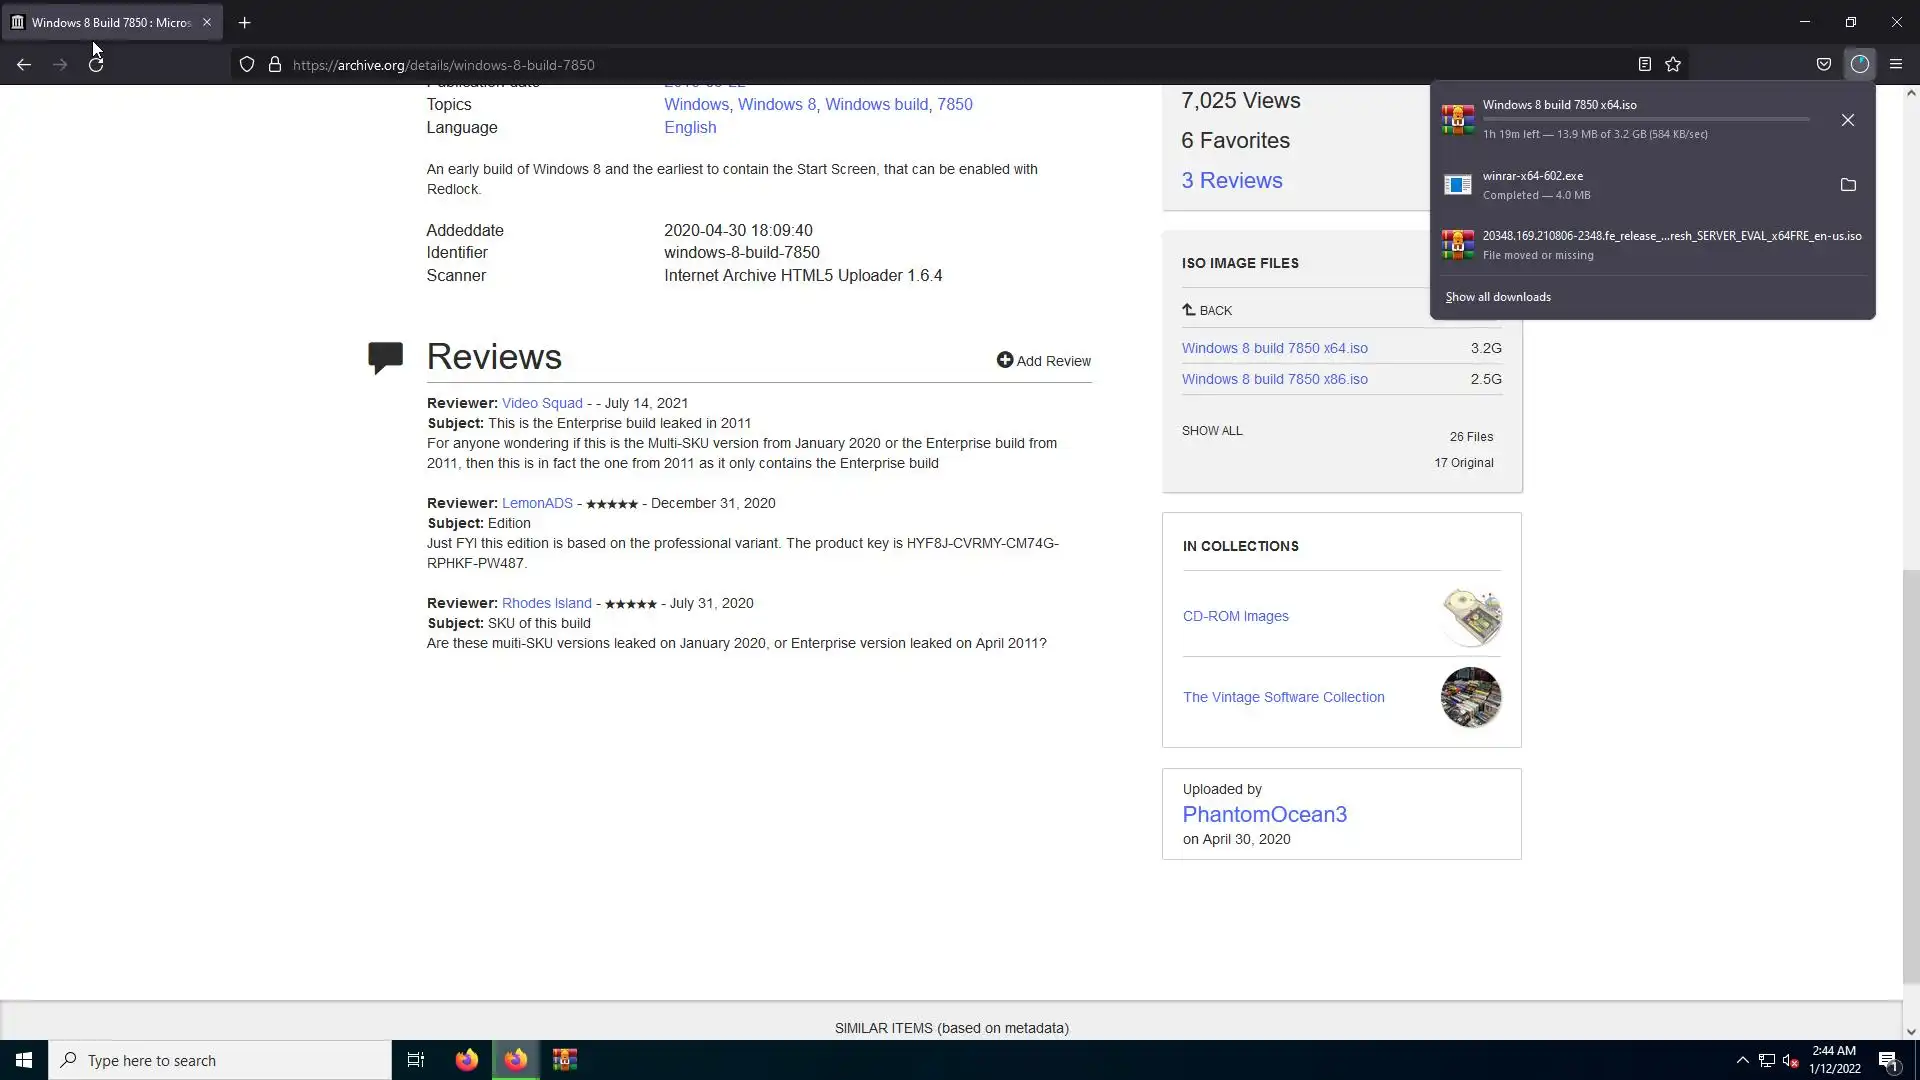
Task: Cancel the Windows 8 x64 ISO download
Action: tap(1847, 120)
